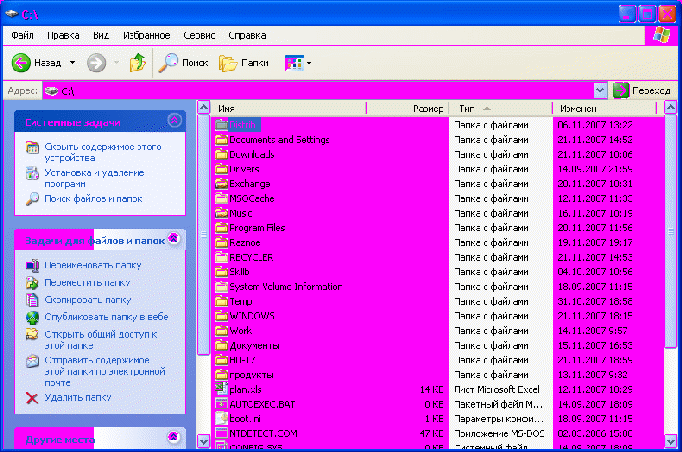The image size is (682, 452).
Task: Select the продукты folder name
Action: (251, 375)
